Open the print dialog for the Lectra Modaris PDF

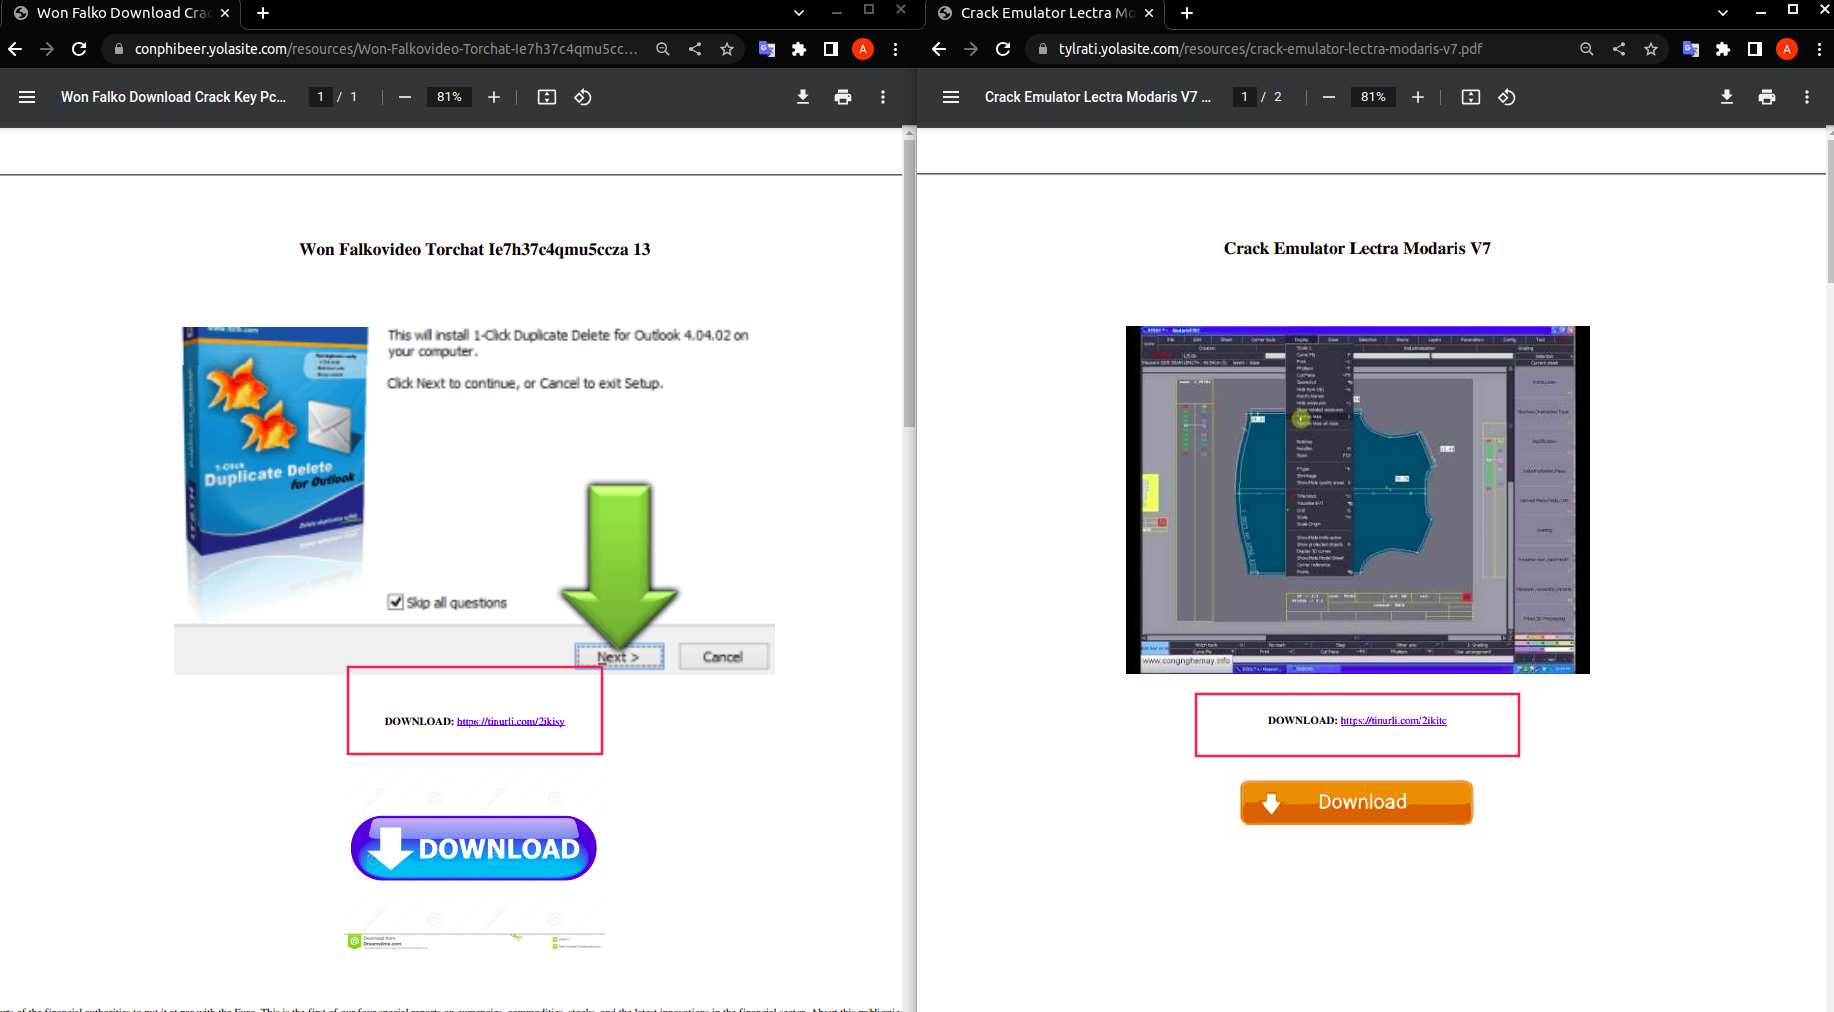click(x=1767, y=97)
